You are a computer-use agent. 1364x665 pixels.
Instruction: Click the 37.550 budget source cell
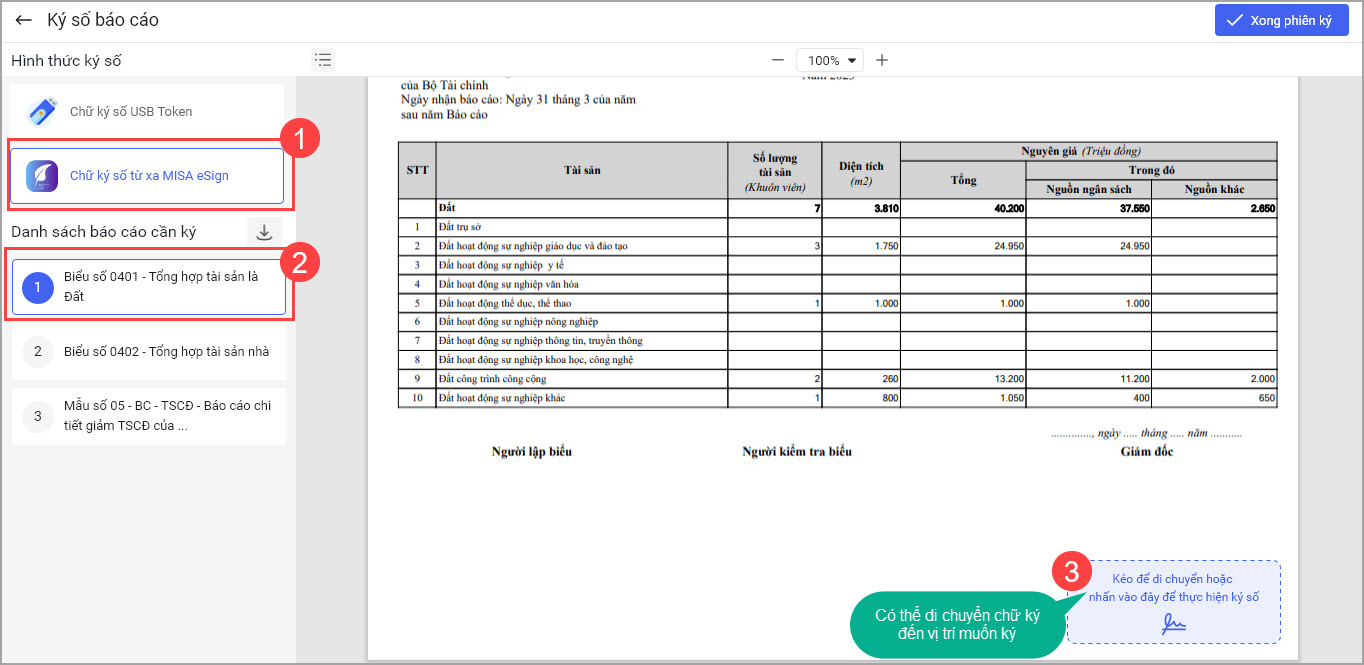[x=1089, y=208]
